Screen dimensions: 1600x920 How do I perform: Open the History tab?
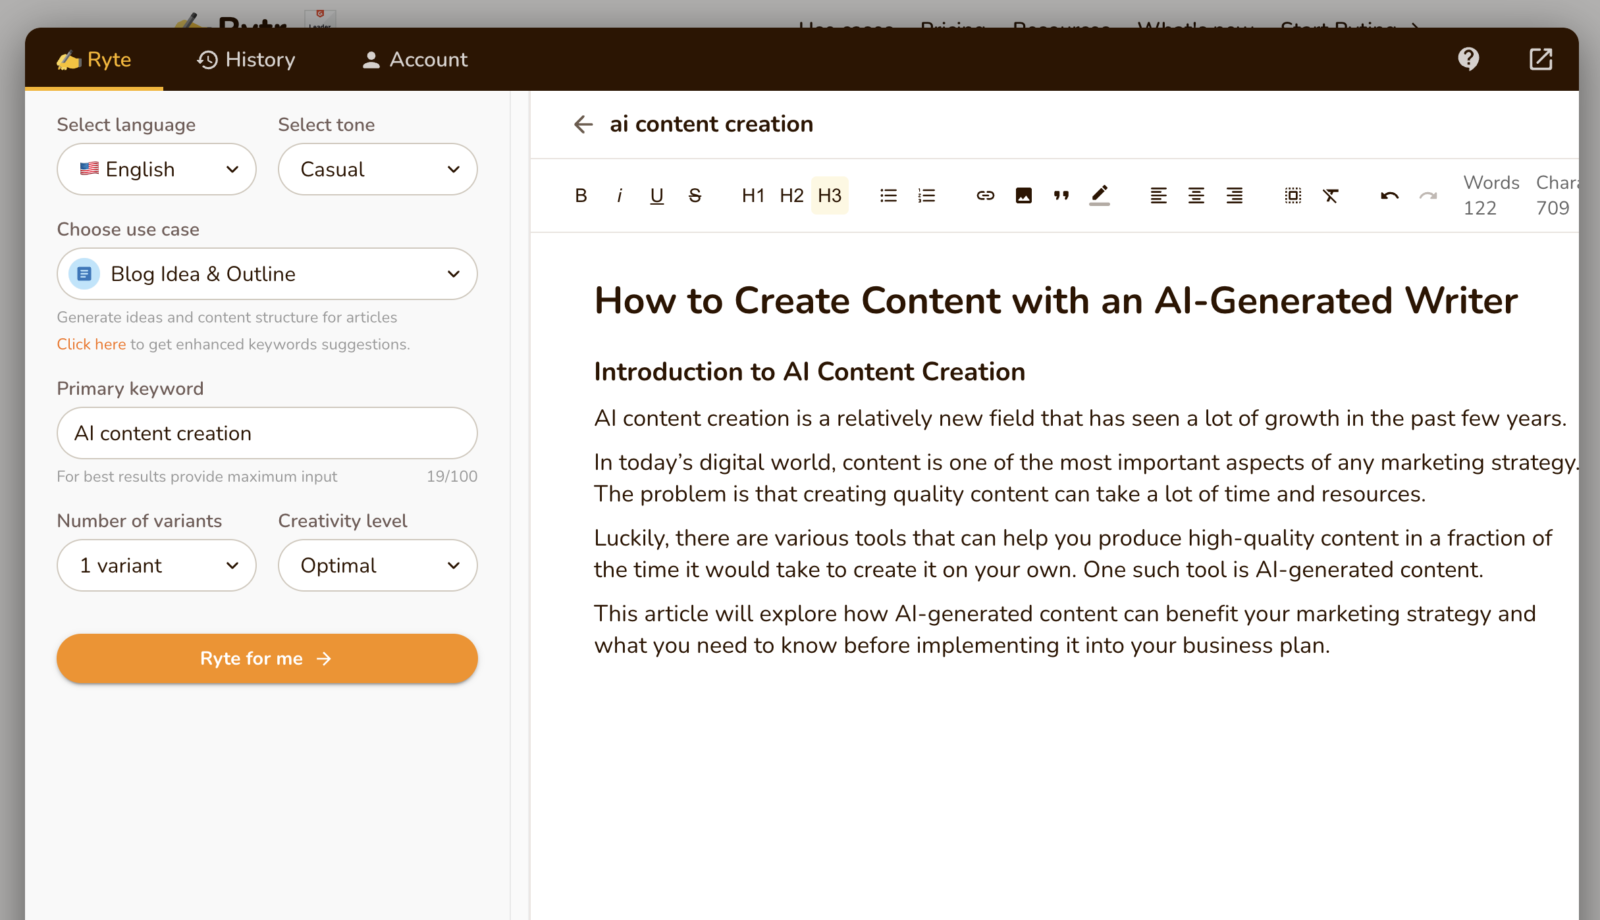click(x=246, y=60)
